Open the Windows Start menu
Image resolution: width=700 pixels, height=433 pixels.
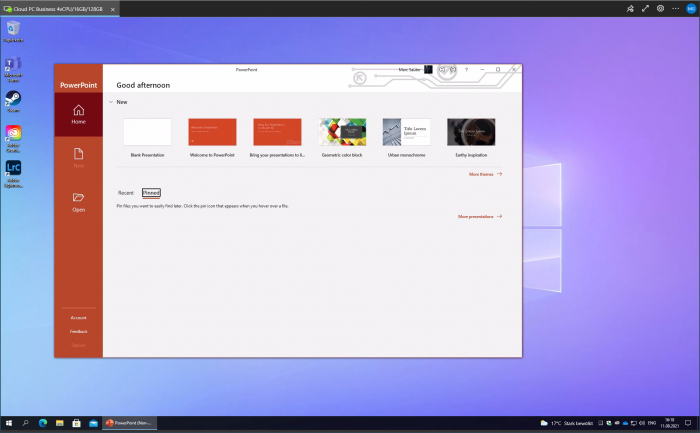point(8,423)
